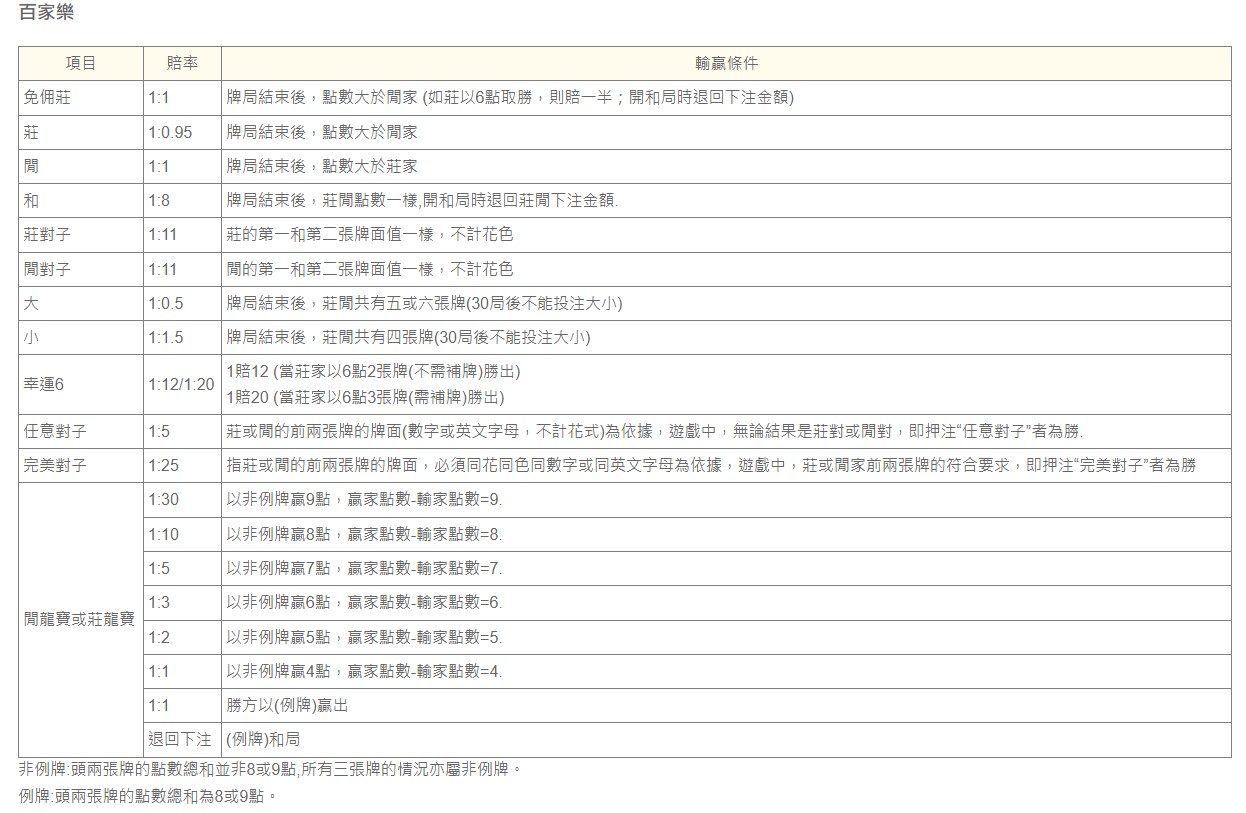The width and height of the screenshot is (1246, 813).
Task: Click the 完美對子 row label
Action: [55, 465]
